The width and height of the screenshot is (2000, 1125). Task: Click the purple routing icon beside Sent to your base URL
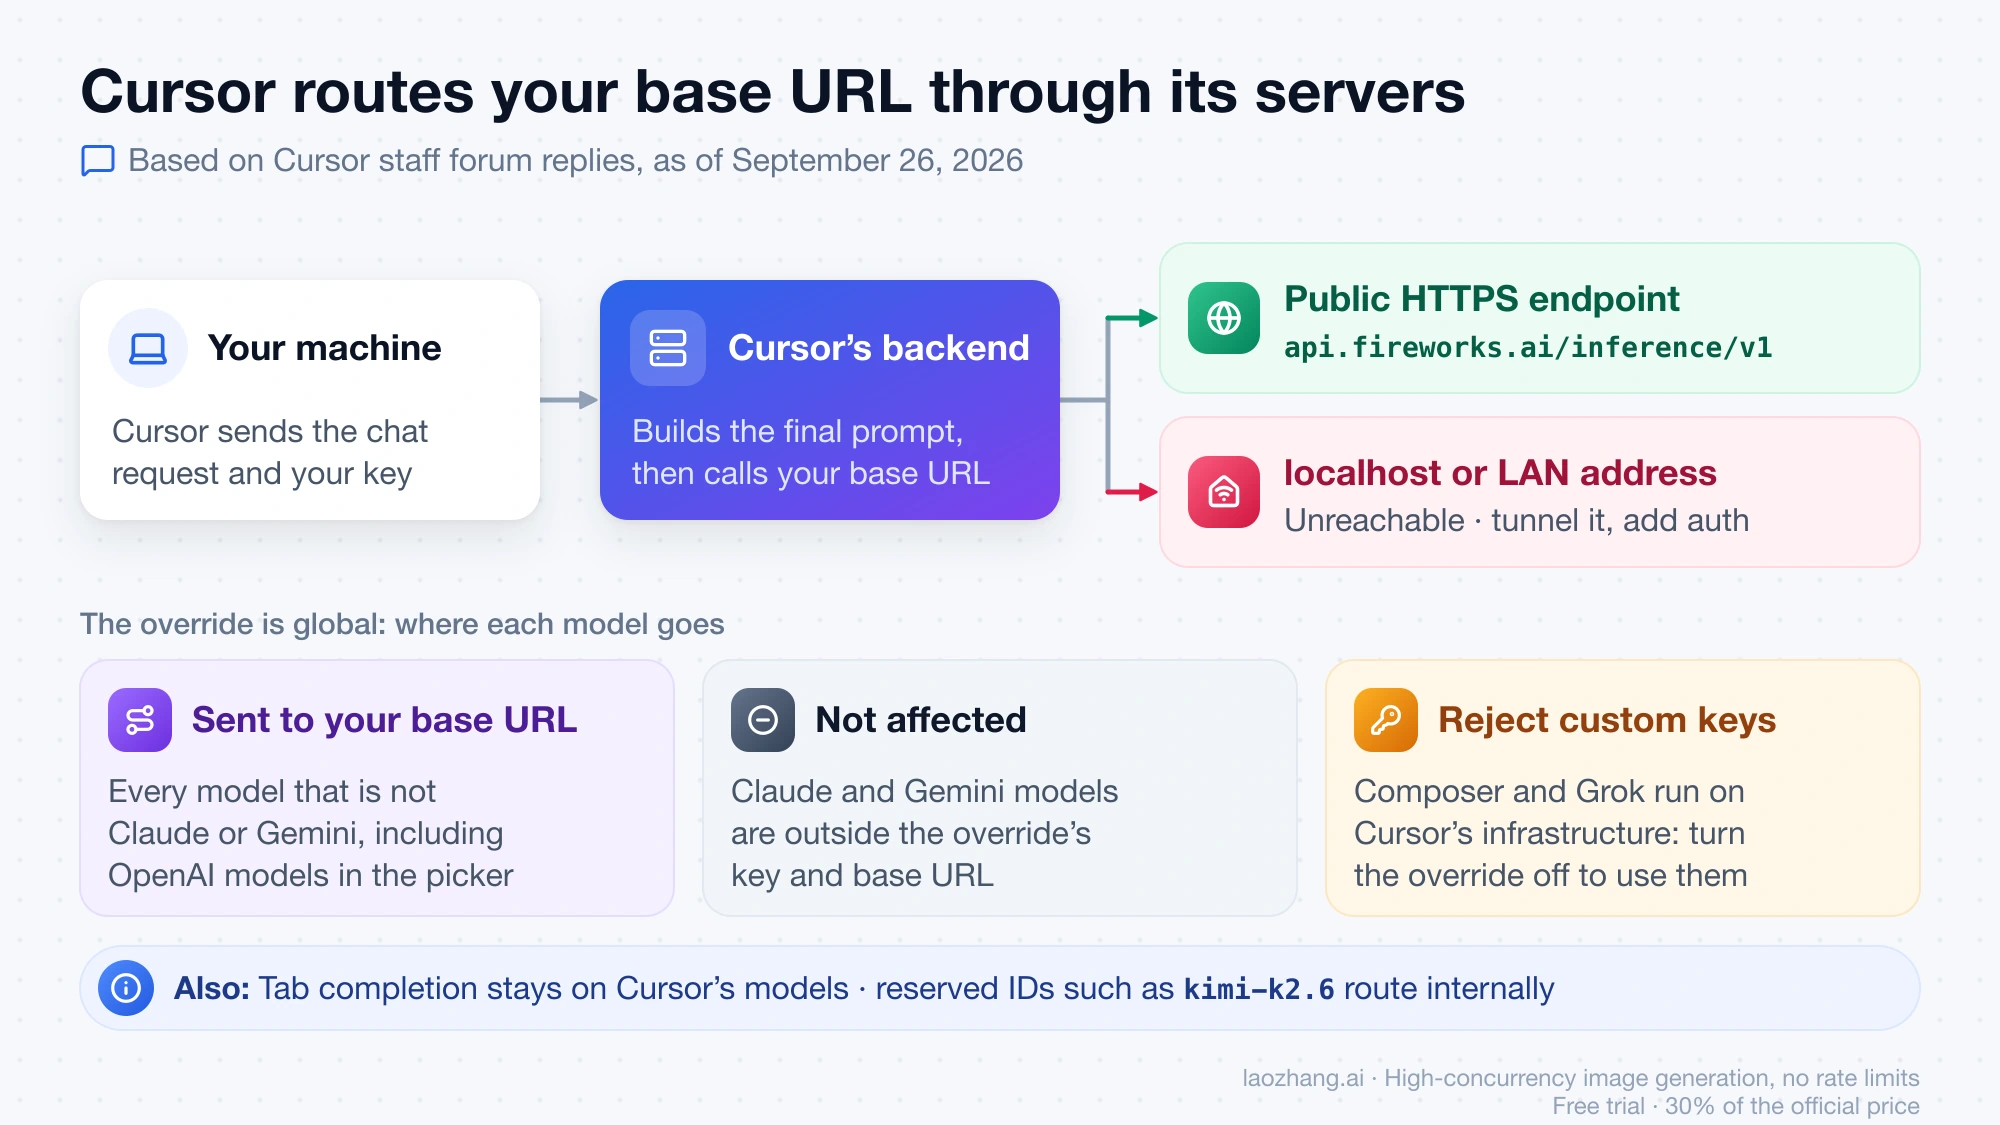(140, 720)
